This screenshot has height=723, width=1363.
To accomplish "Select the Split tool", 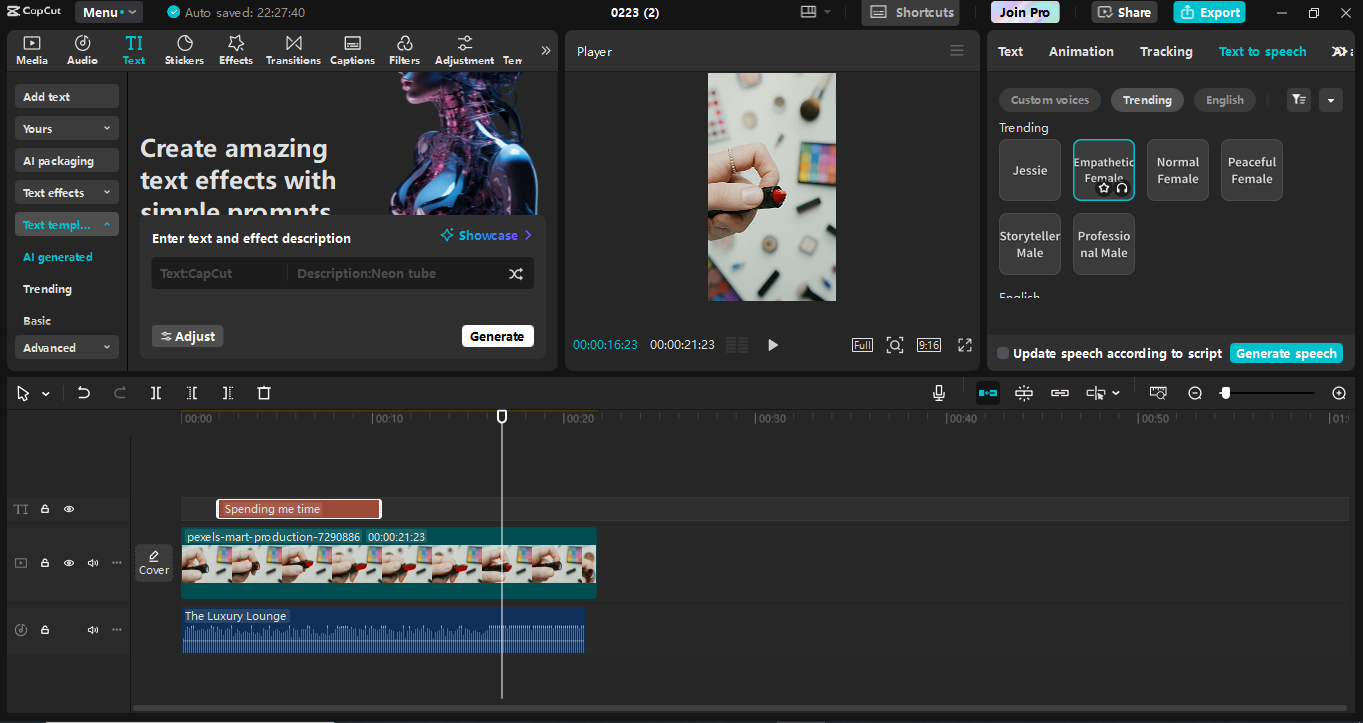I will pyautogui.click(x=156, y=393).
